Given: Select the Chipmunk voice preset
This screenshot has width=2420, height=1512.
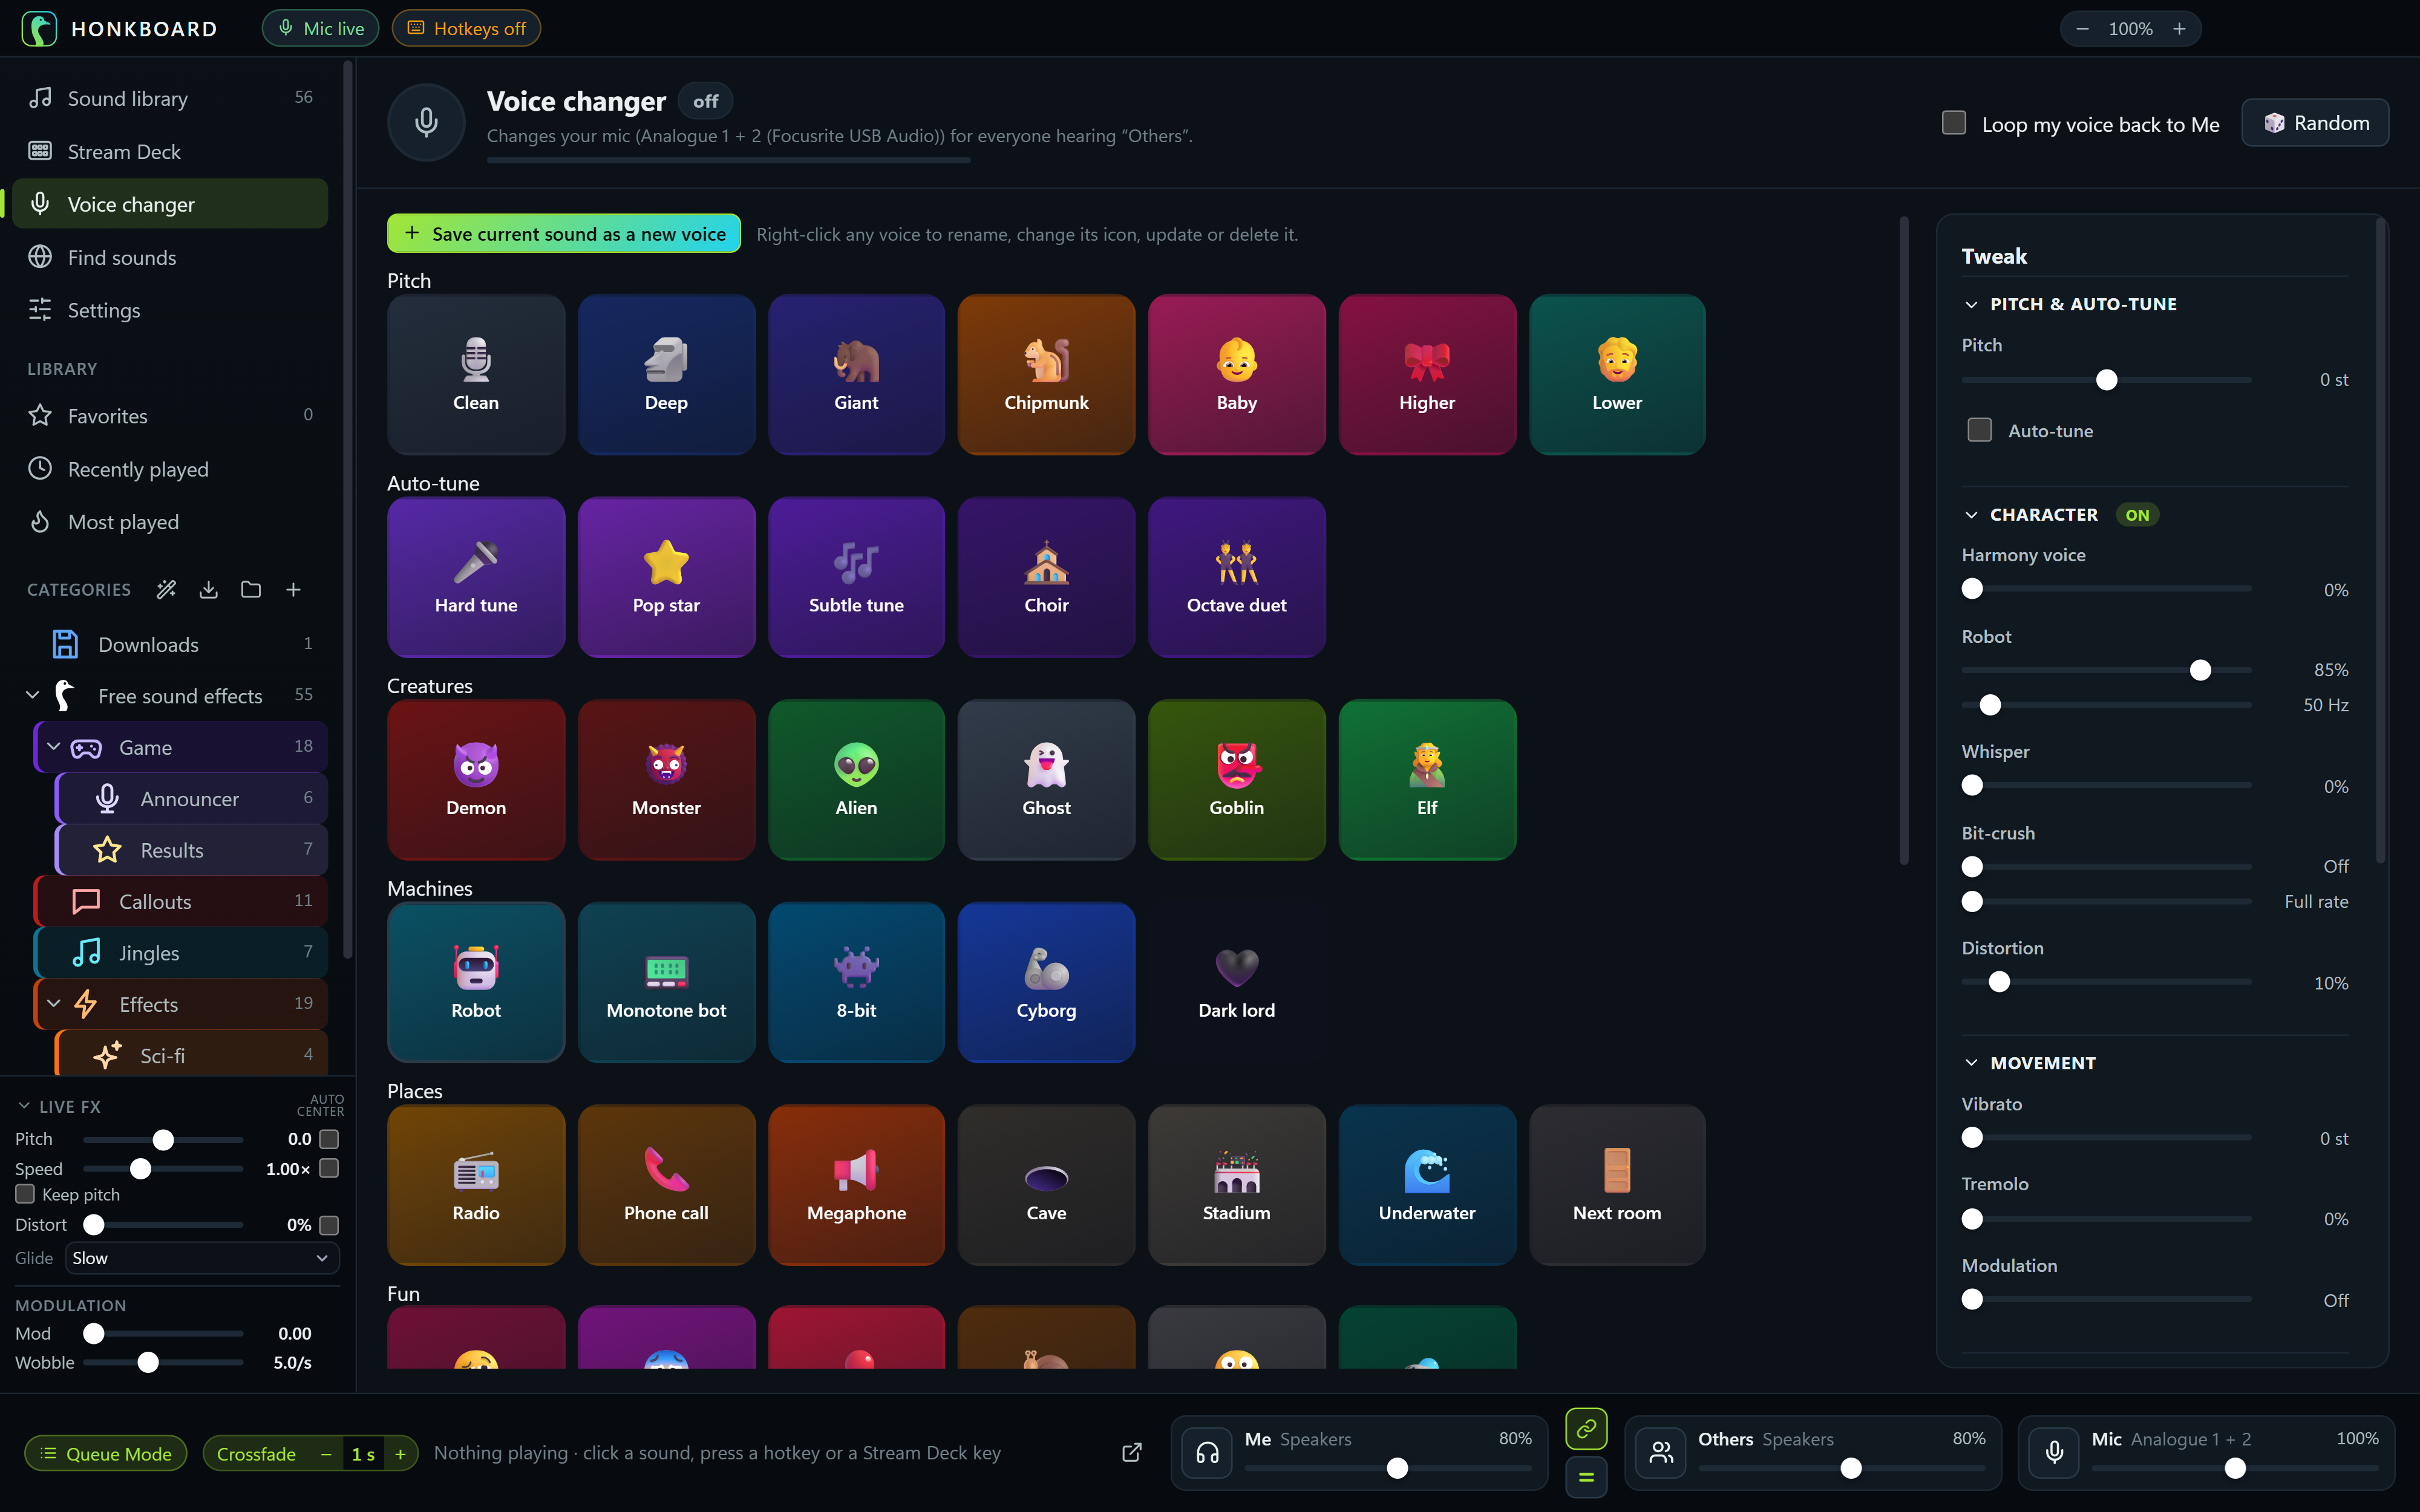Looking at the screenshot, I should click(1046, 374).
